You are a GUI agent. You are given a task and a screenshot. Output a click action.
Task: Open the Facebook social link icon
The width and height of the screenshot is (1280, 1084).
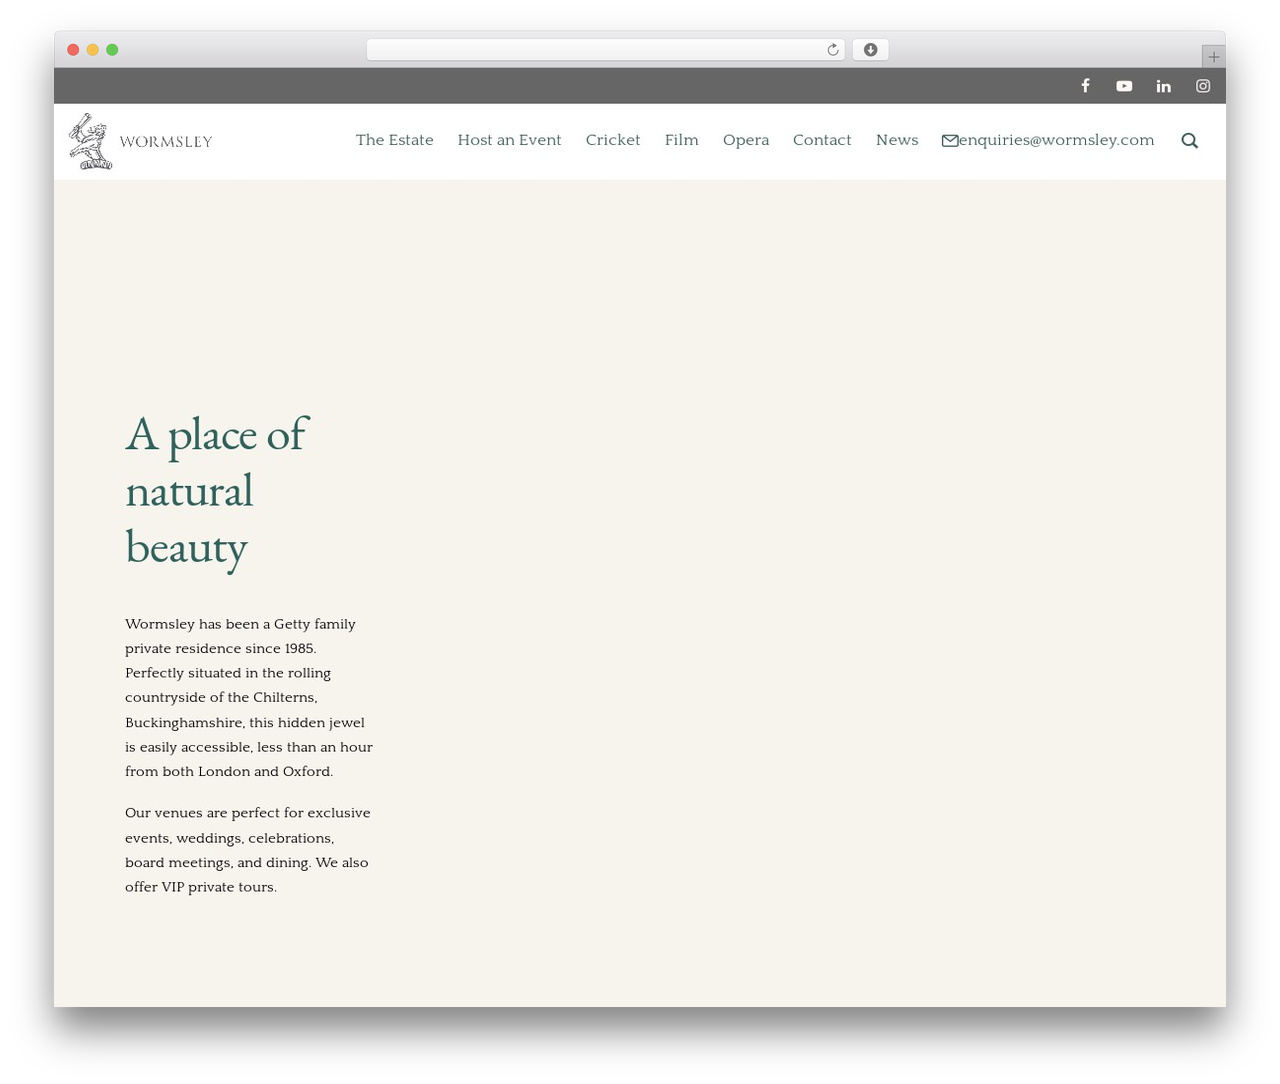tap(1085, 86)
